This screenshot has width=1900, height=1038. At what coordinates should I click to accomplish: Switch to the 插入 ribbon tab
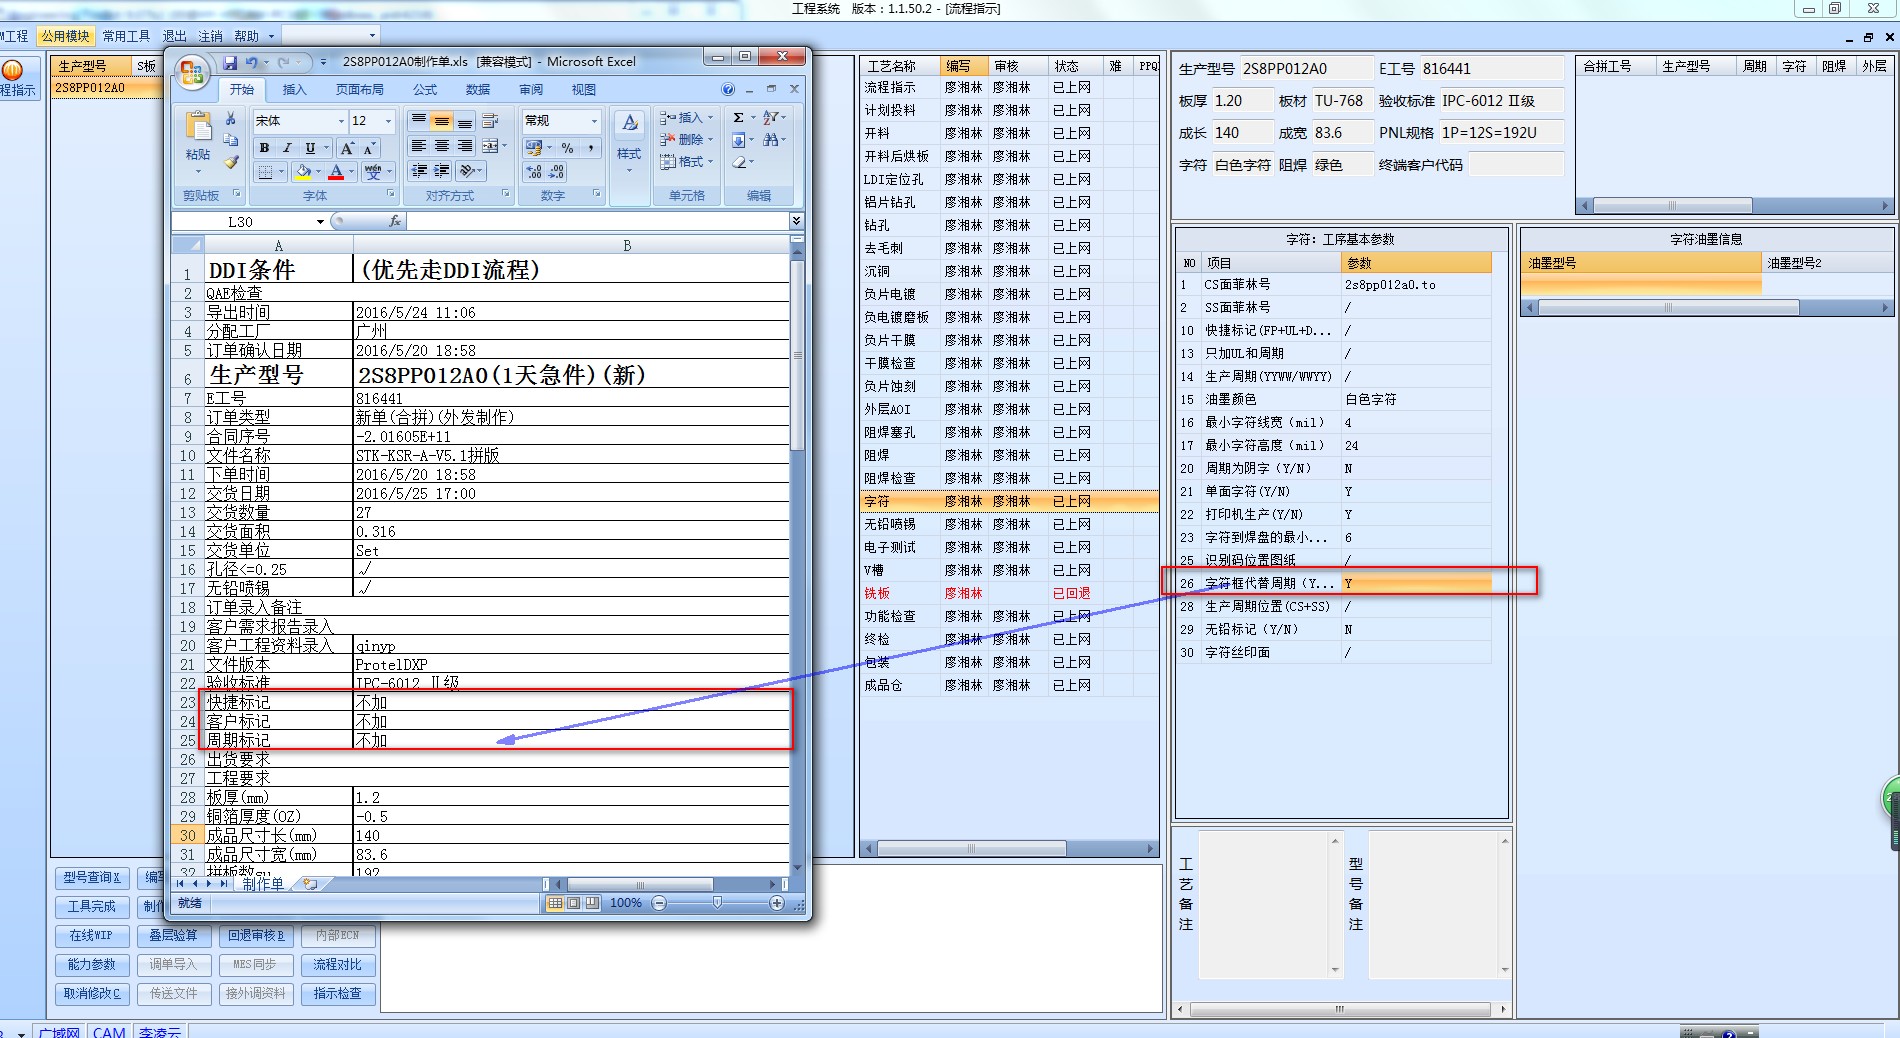[x=294, y=89]
